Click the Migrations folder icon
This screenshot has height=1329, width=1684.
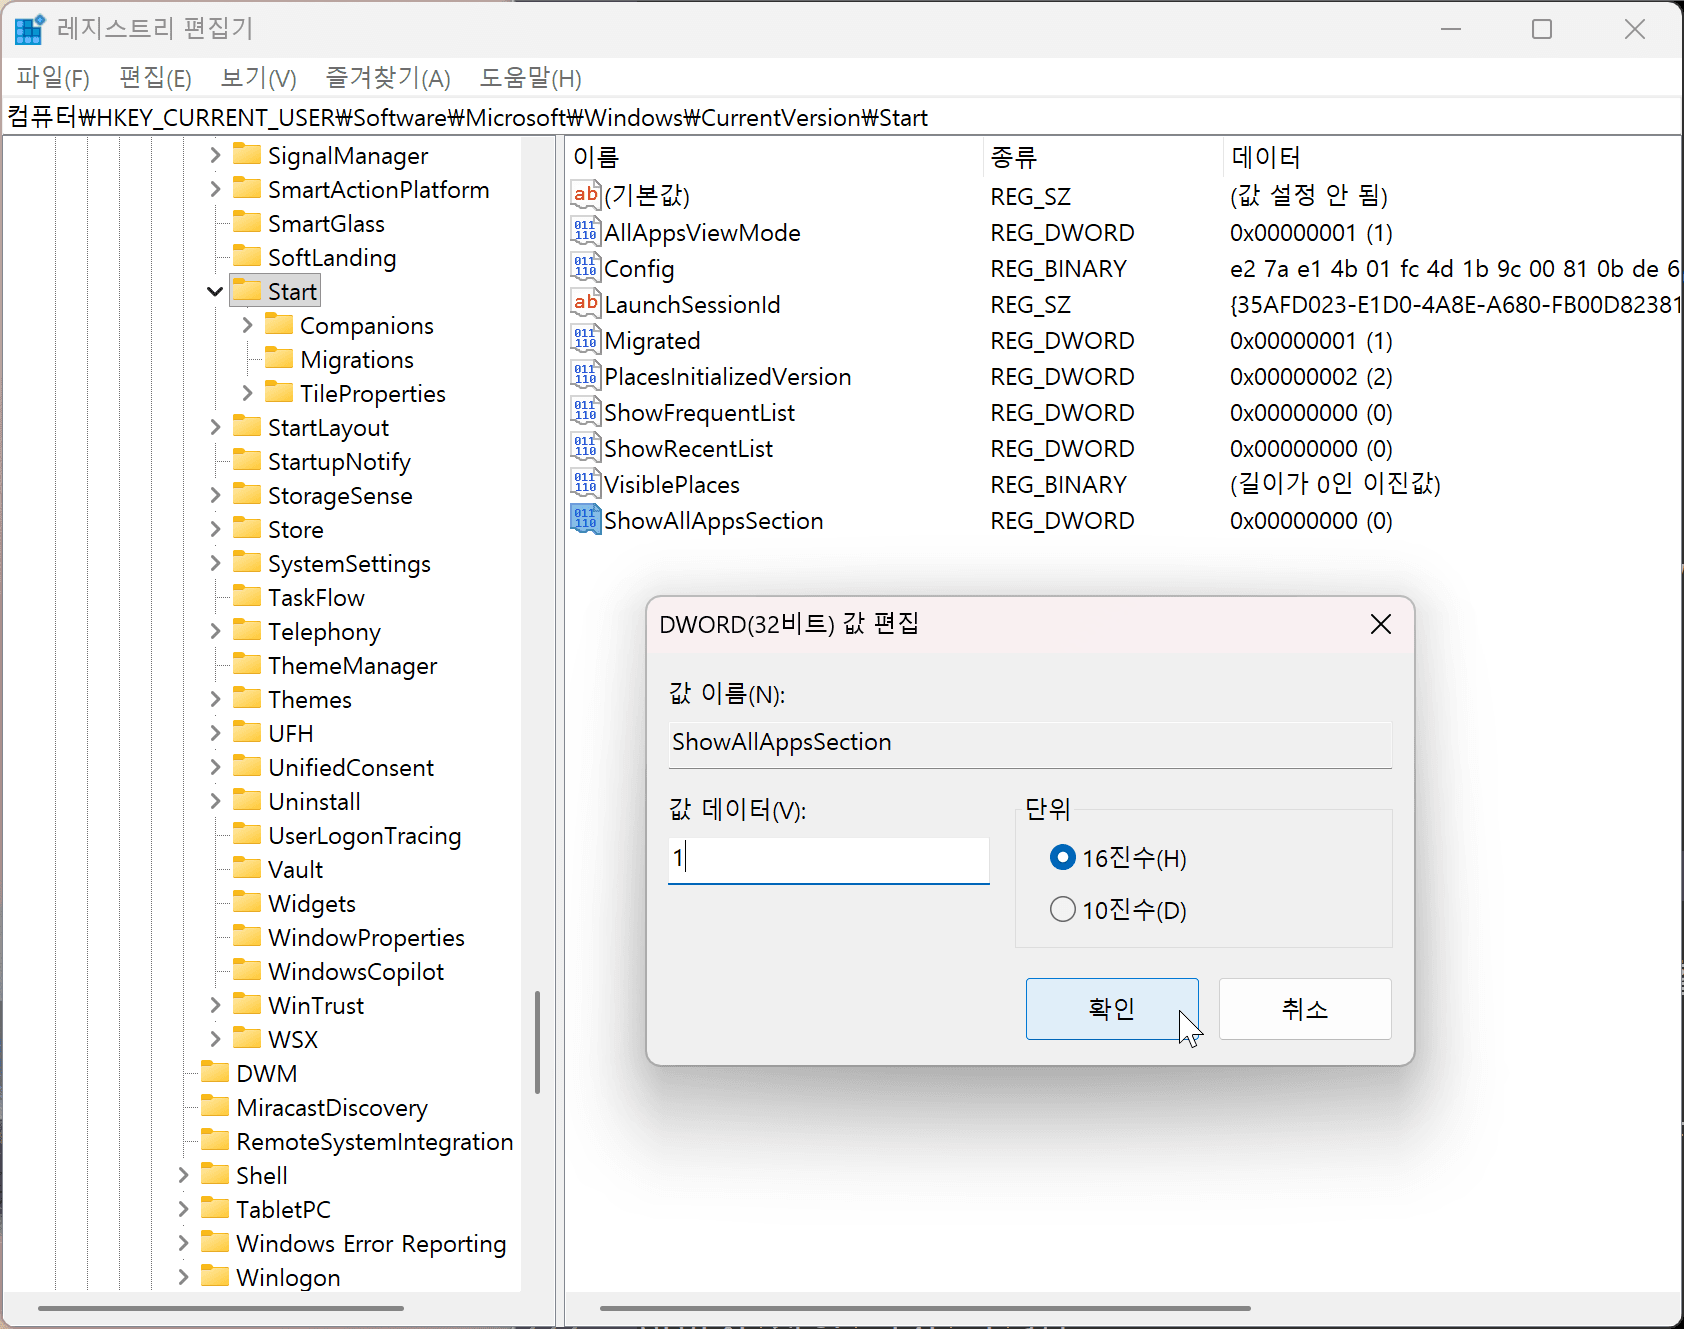click(x=279, y=358)
